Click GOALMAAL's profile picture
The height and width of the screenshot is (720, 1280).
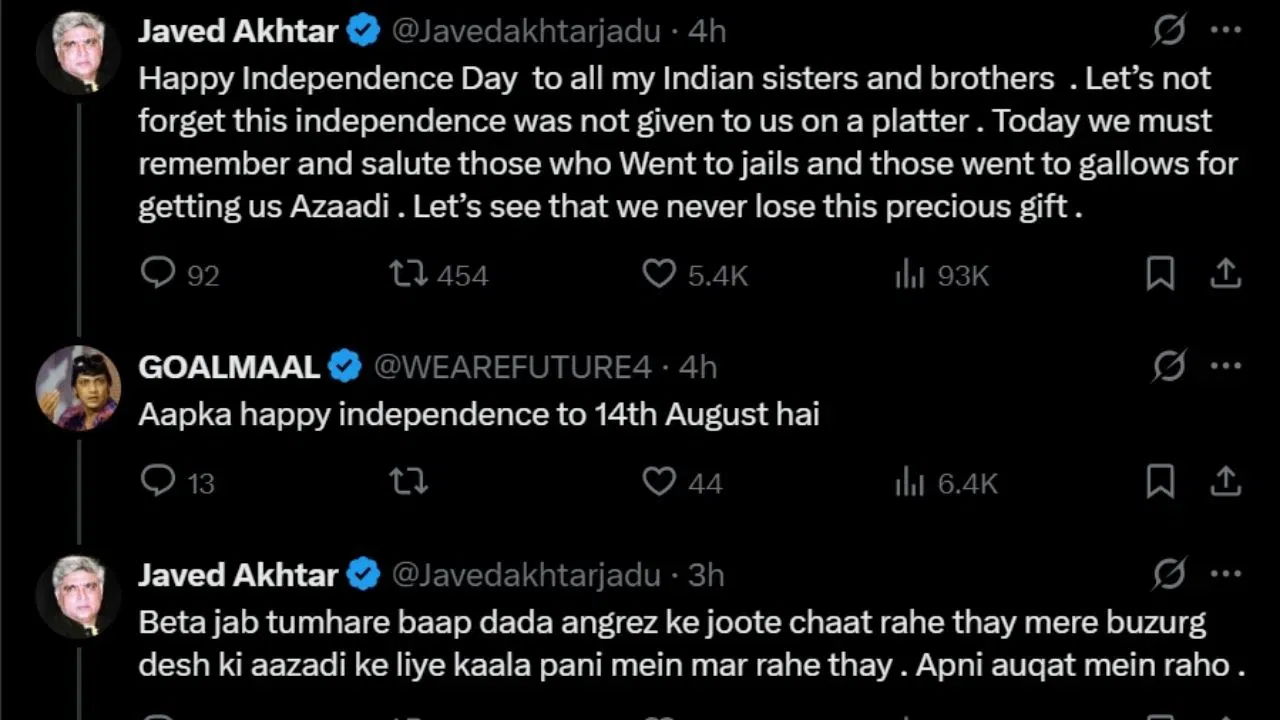[x=78, y=388]
